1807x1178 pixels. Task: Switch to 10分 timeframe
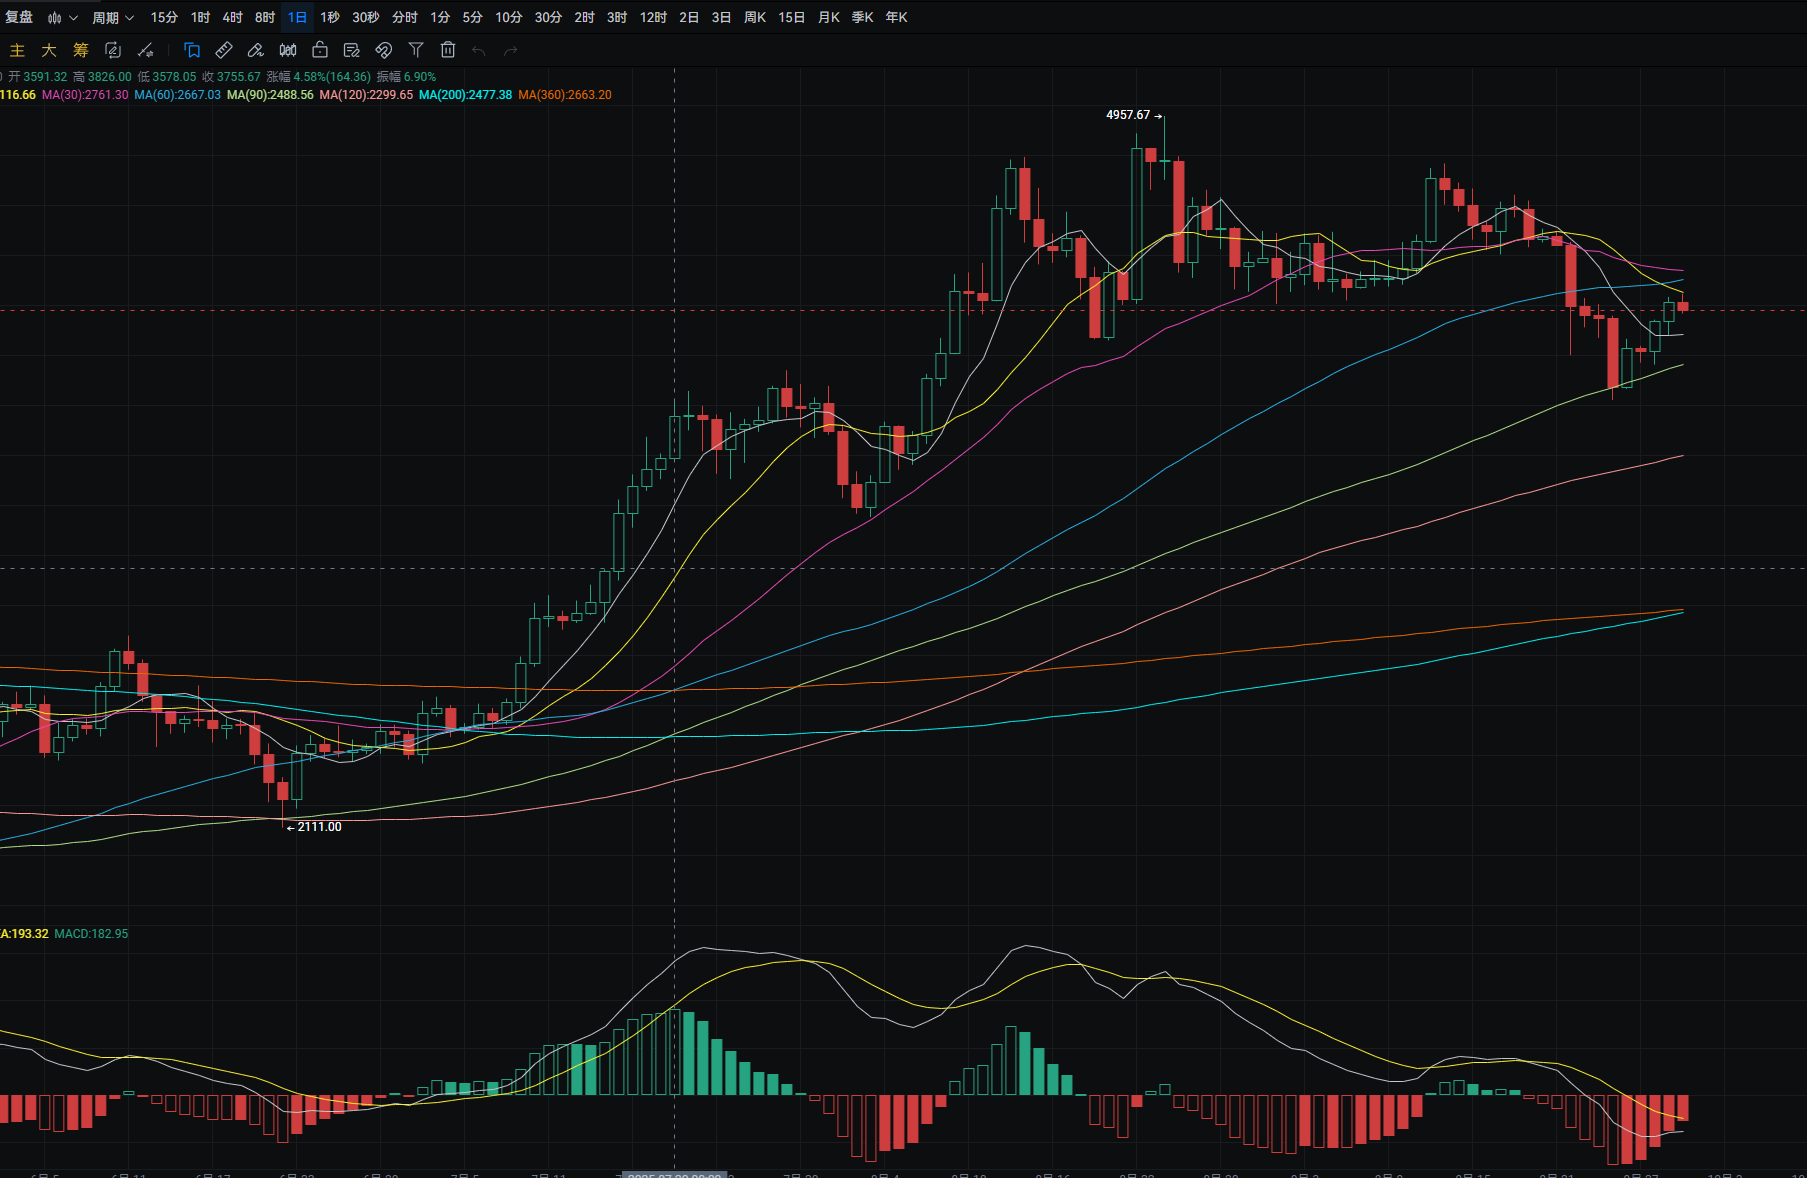tap(508, 17)
